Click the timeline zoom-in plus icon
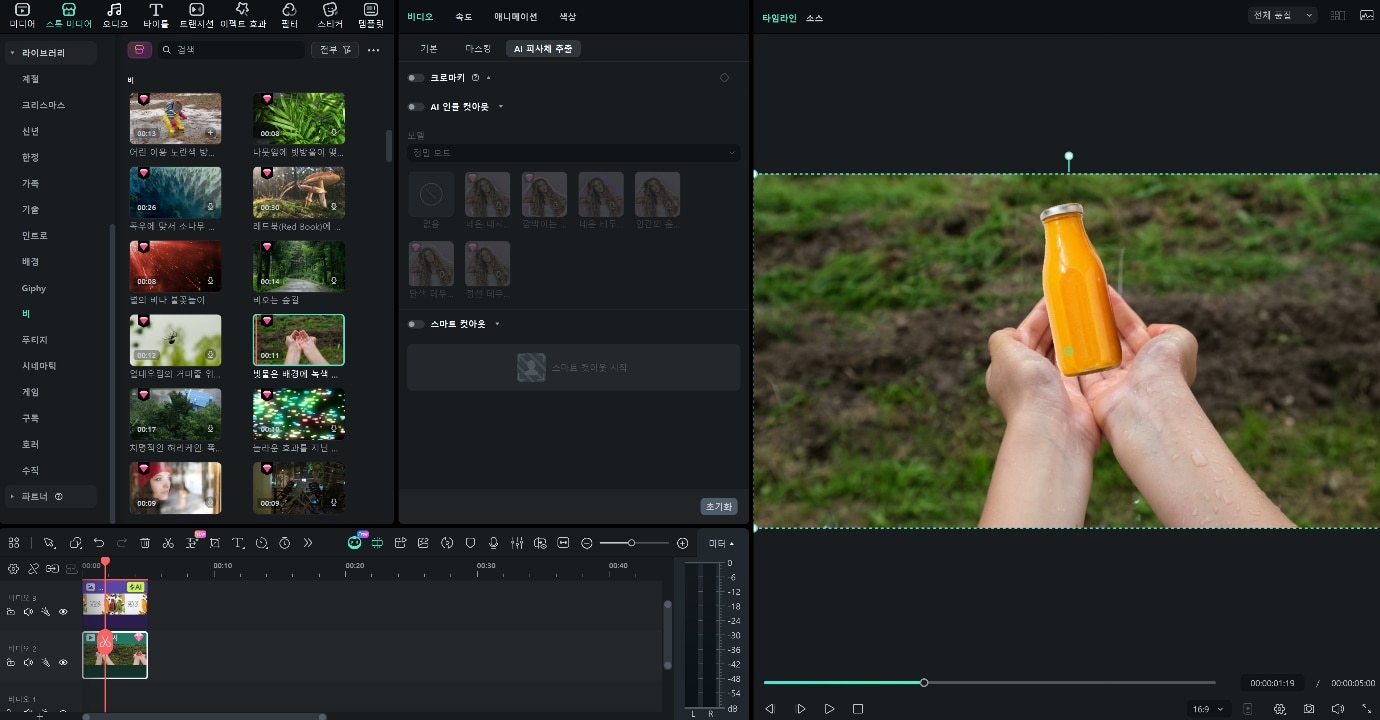Screen dimensions: 1380x720 coord(682,543)
